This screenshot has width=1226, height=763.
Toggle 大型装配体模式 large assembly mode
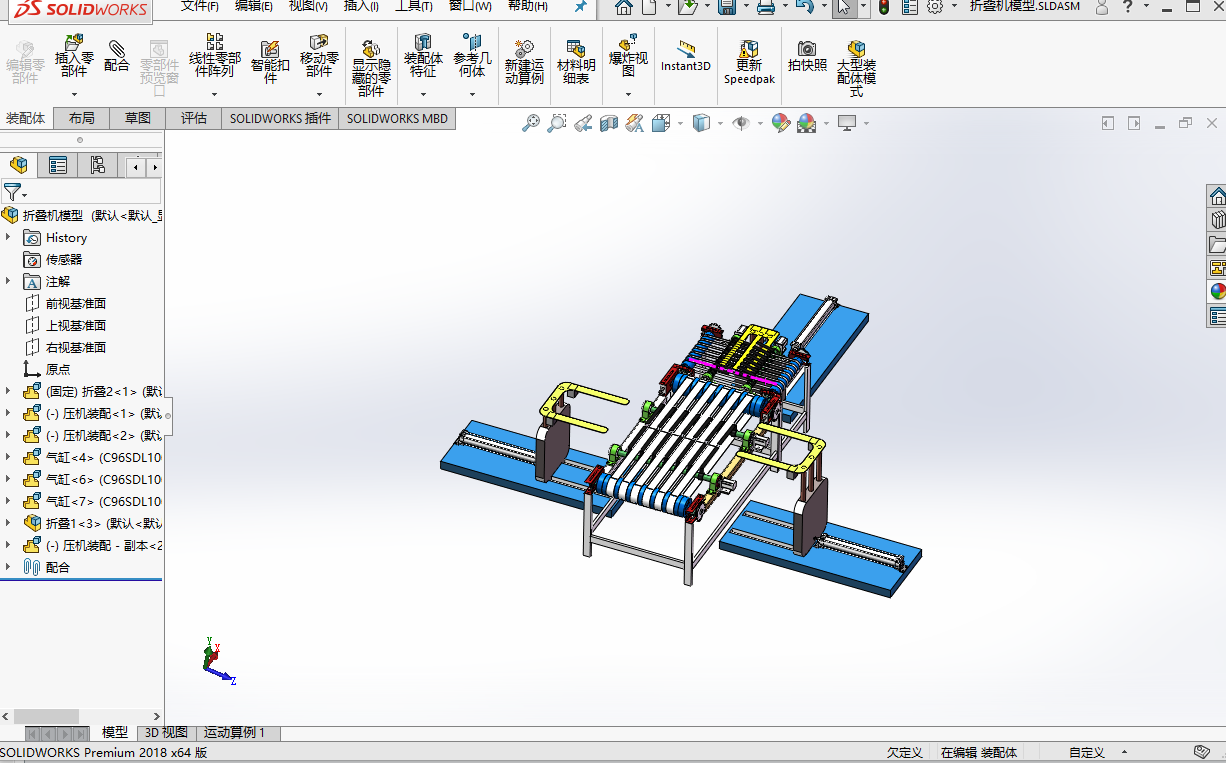856,68
